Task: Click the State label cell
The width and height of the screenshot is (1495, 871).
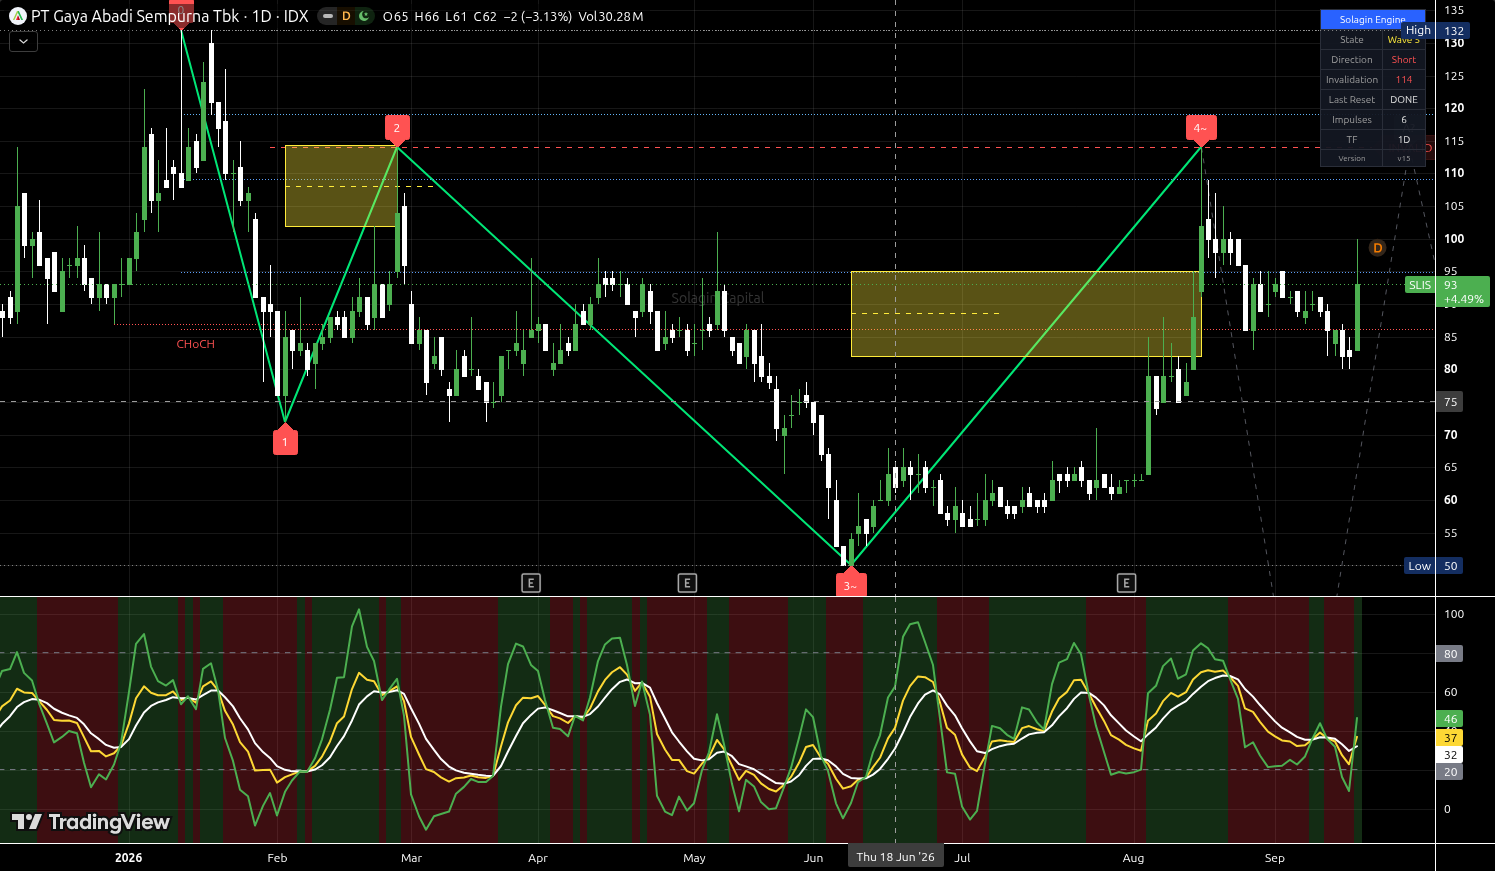Action: click(x=1351, y=40)
